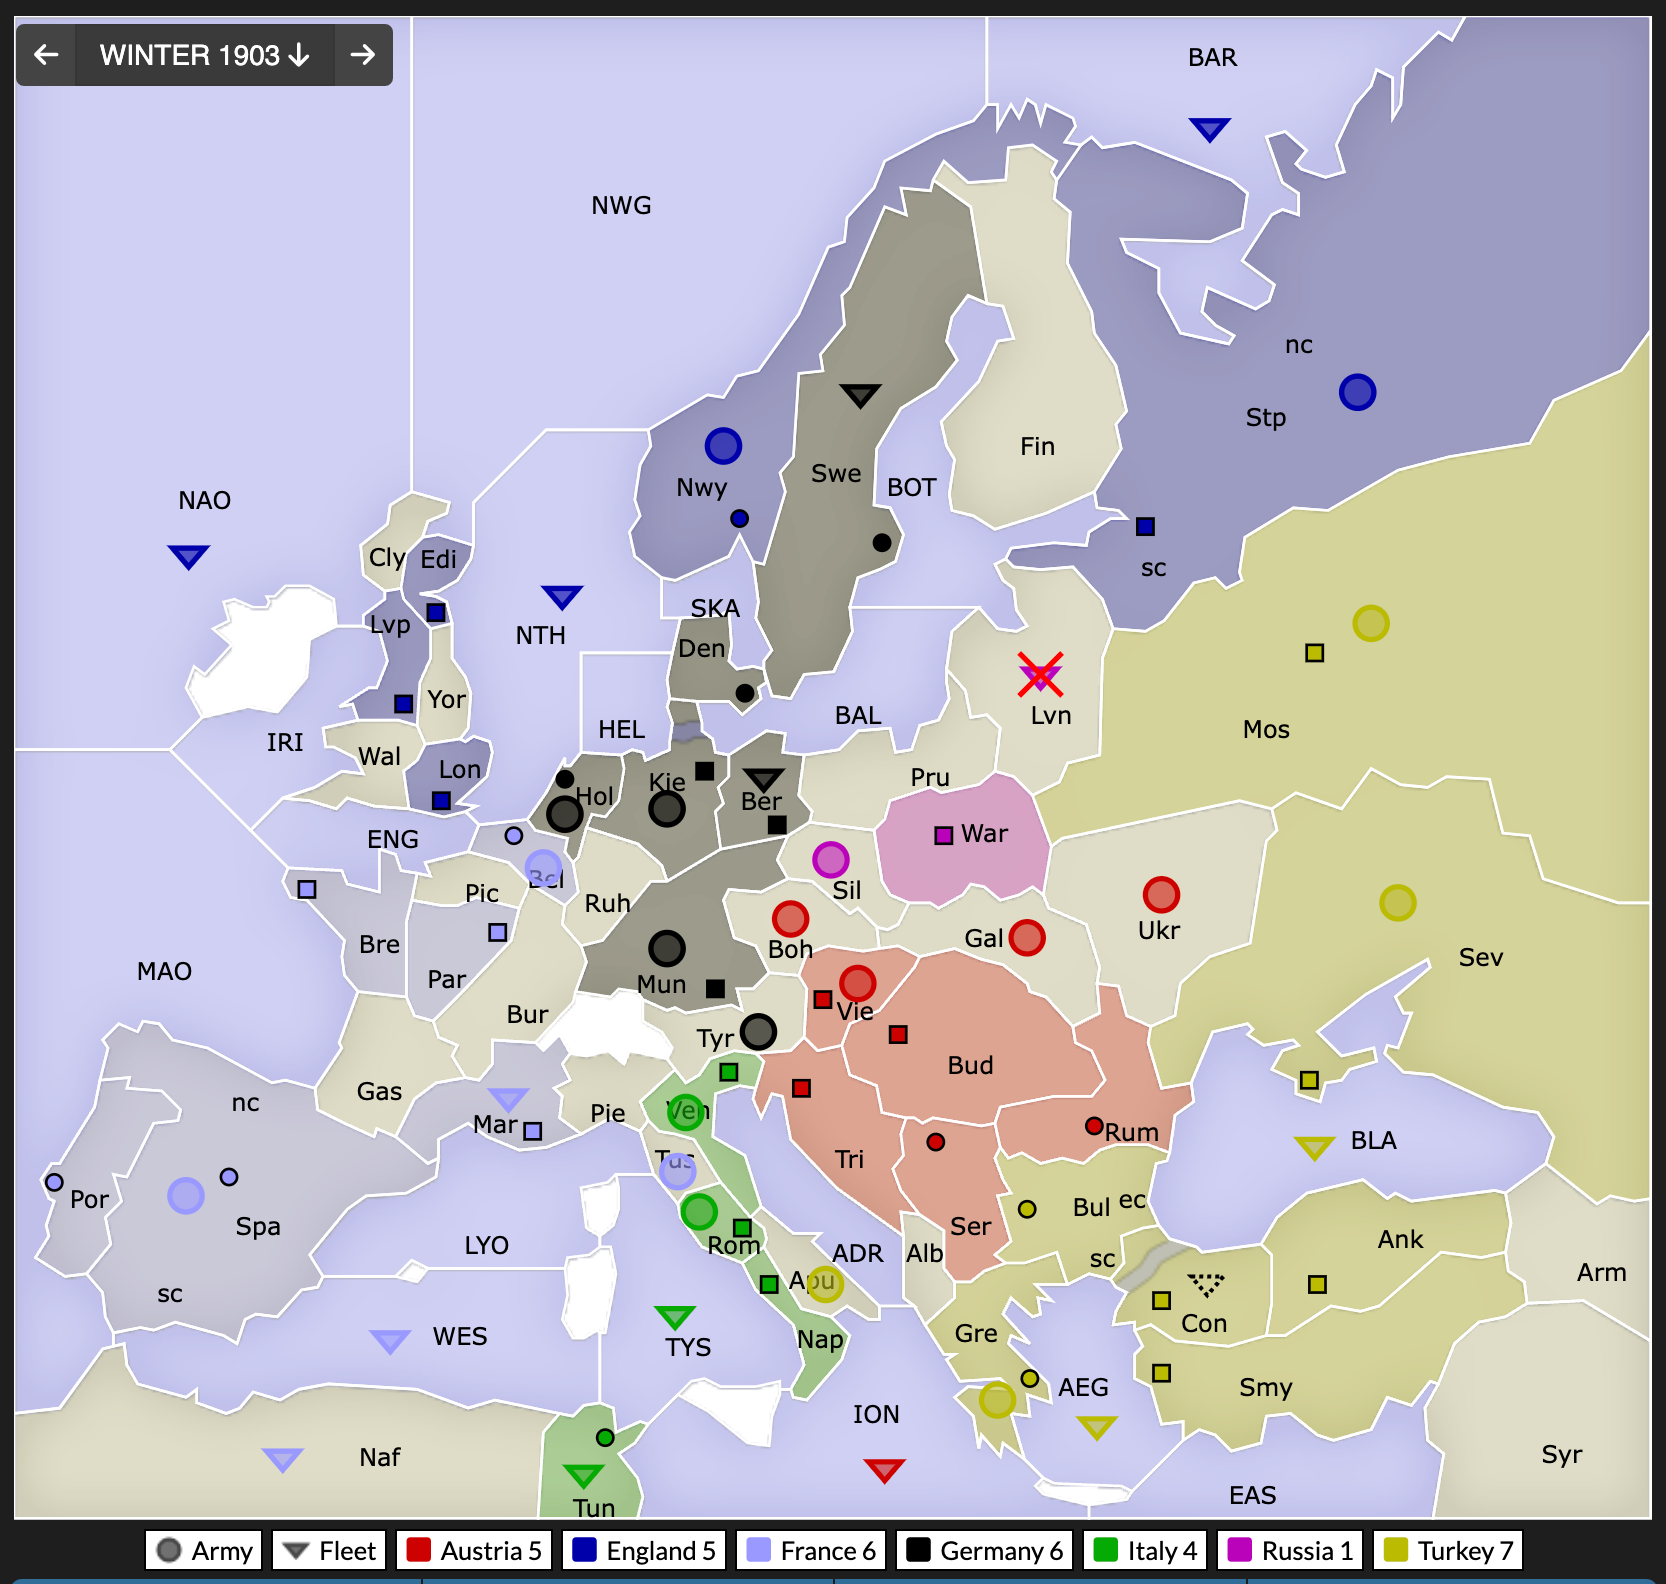This screenshot has height=1584, width=1666.
Task: Click the Germany 6 legend entry
Action: pos(984,1551)
